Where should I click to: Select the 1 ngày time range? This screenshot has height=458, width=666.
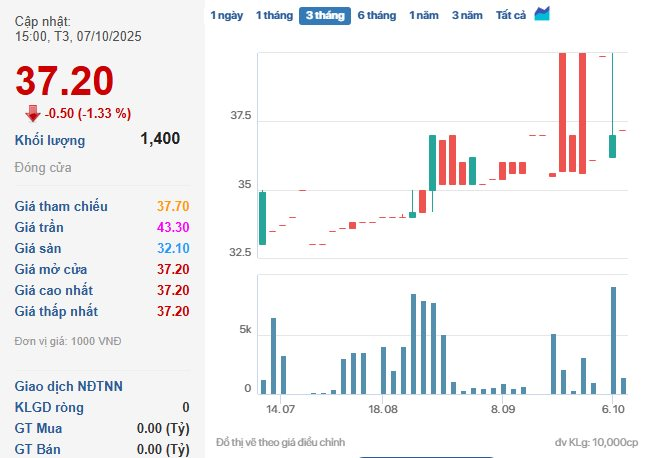pos(226,16)
